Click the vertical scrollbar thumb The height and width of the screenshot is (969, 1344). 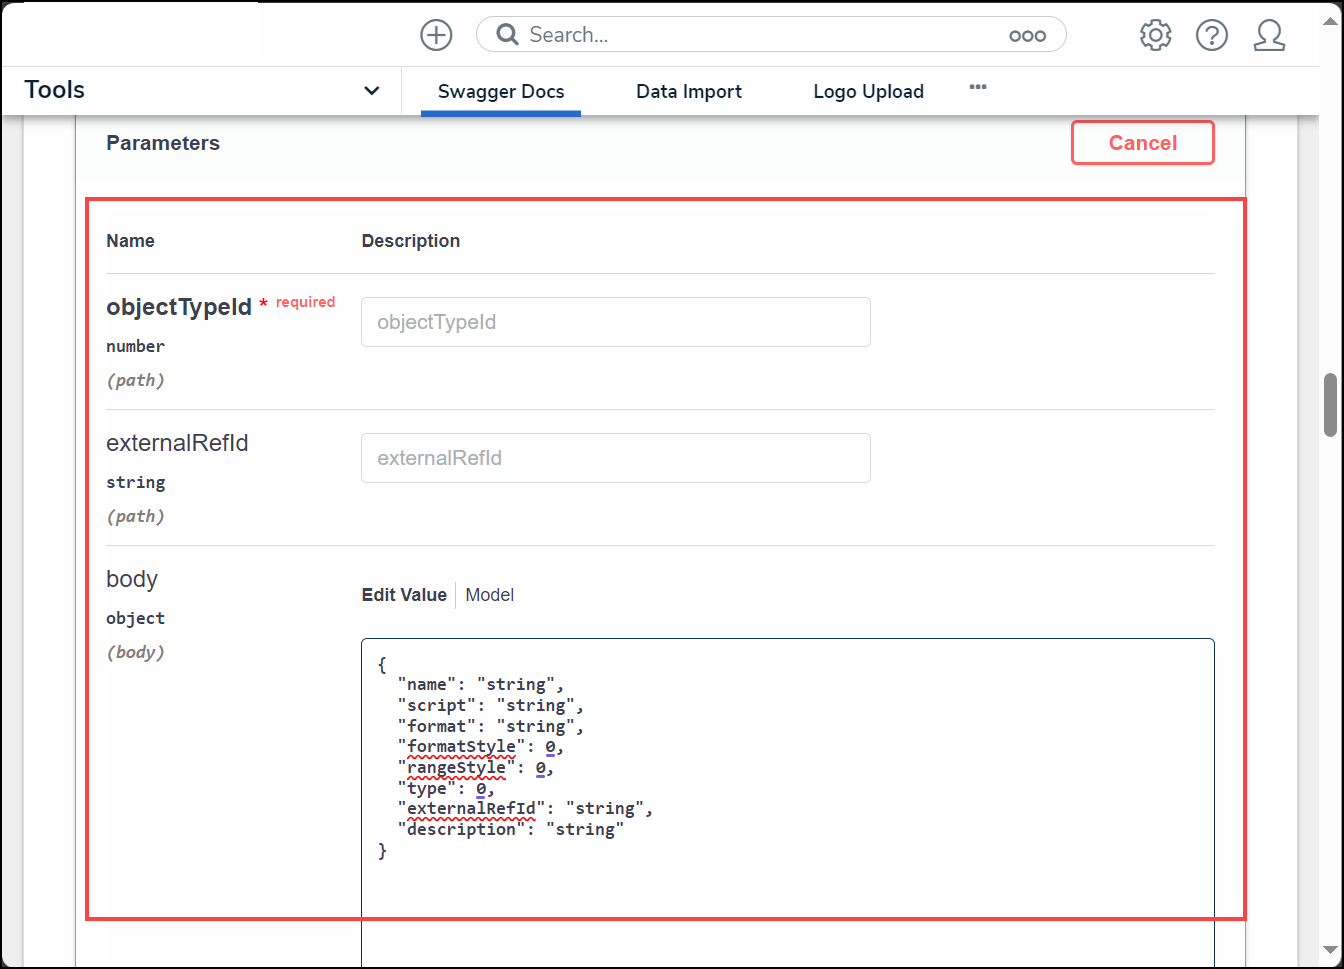coord(1330,405)
